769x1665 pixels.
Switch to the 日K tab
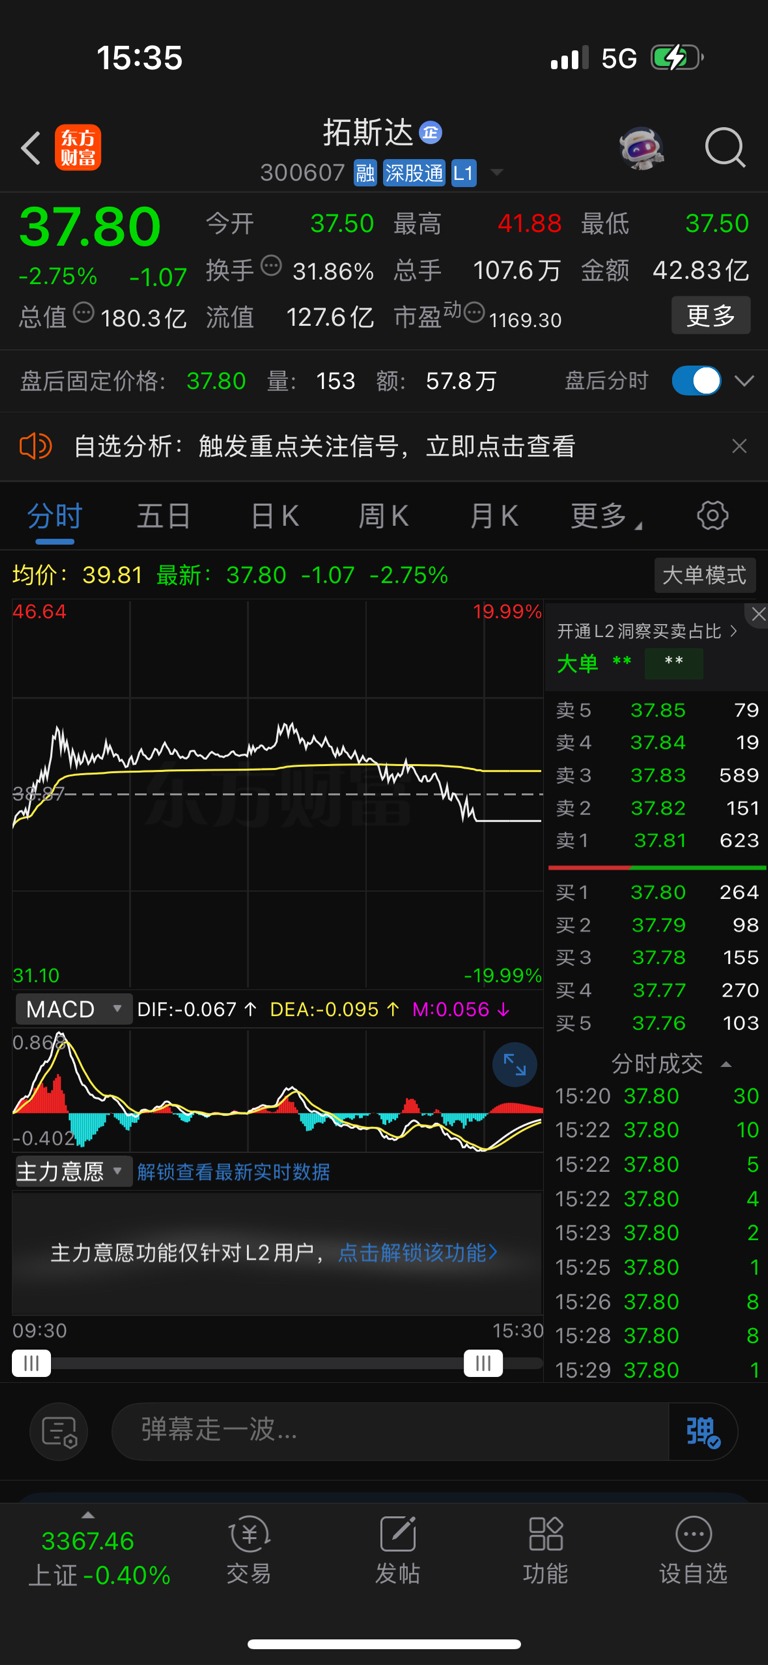[x=274, y=516]
